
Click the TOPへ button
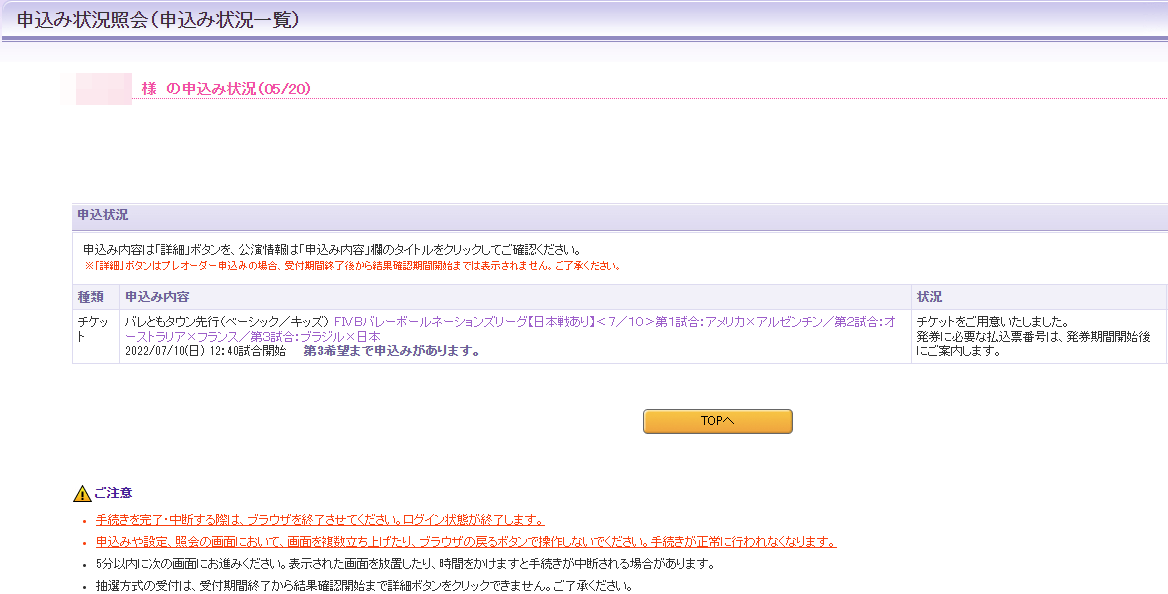coord(717,421)
